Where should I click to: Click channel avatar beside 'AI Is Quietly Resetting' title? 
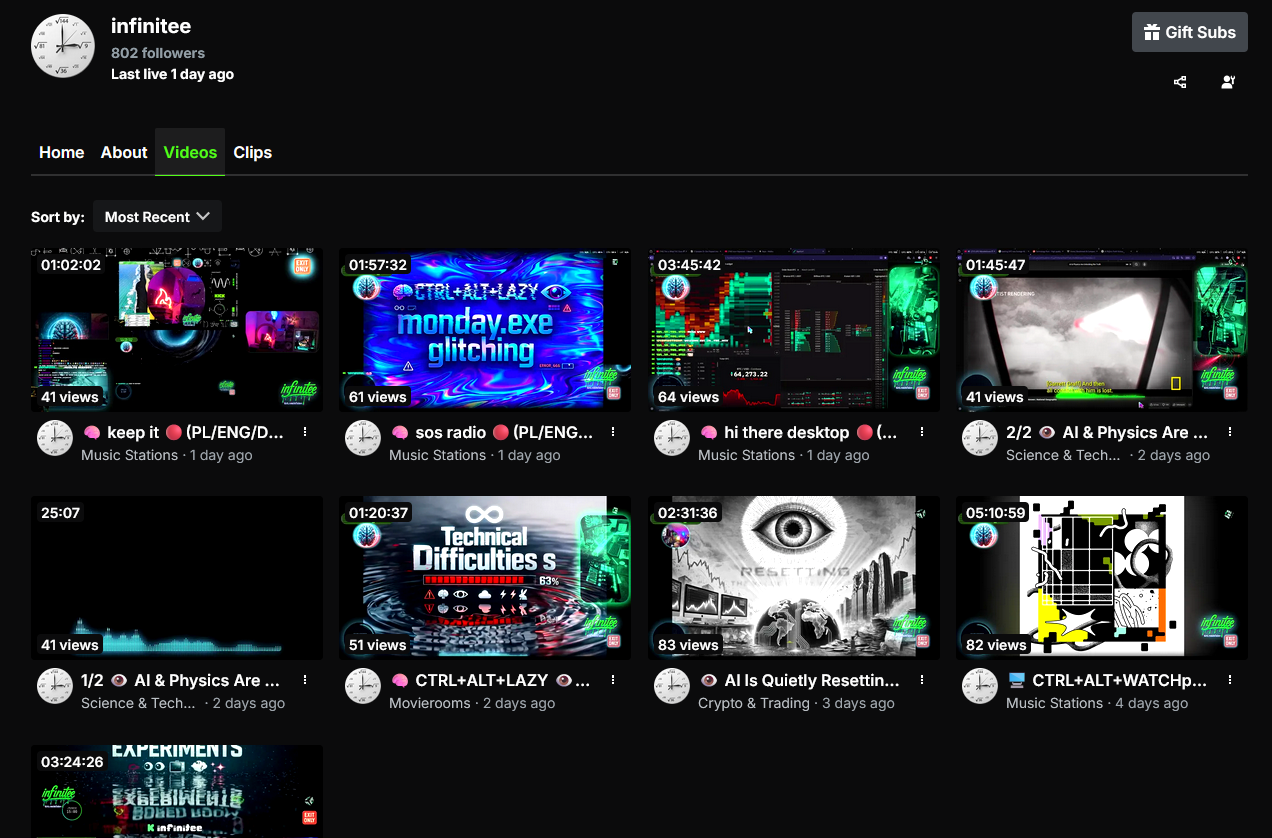click(672, 686)
